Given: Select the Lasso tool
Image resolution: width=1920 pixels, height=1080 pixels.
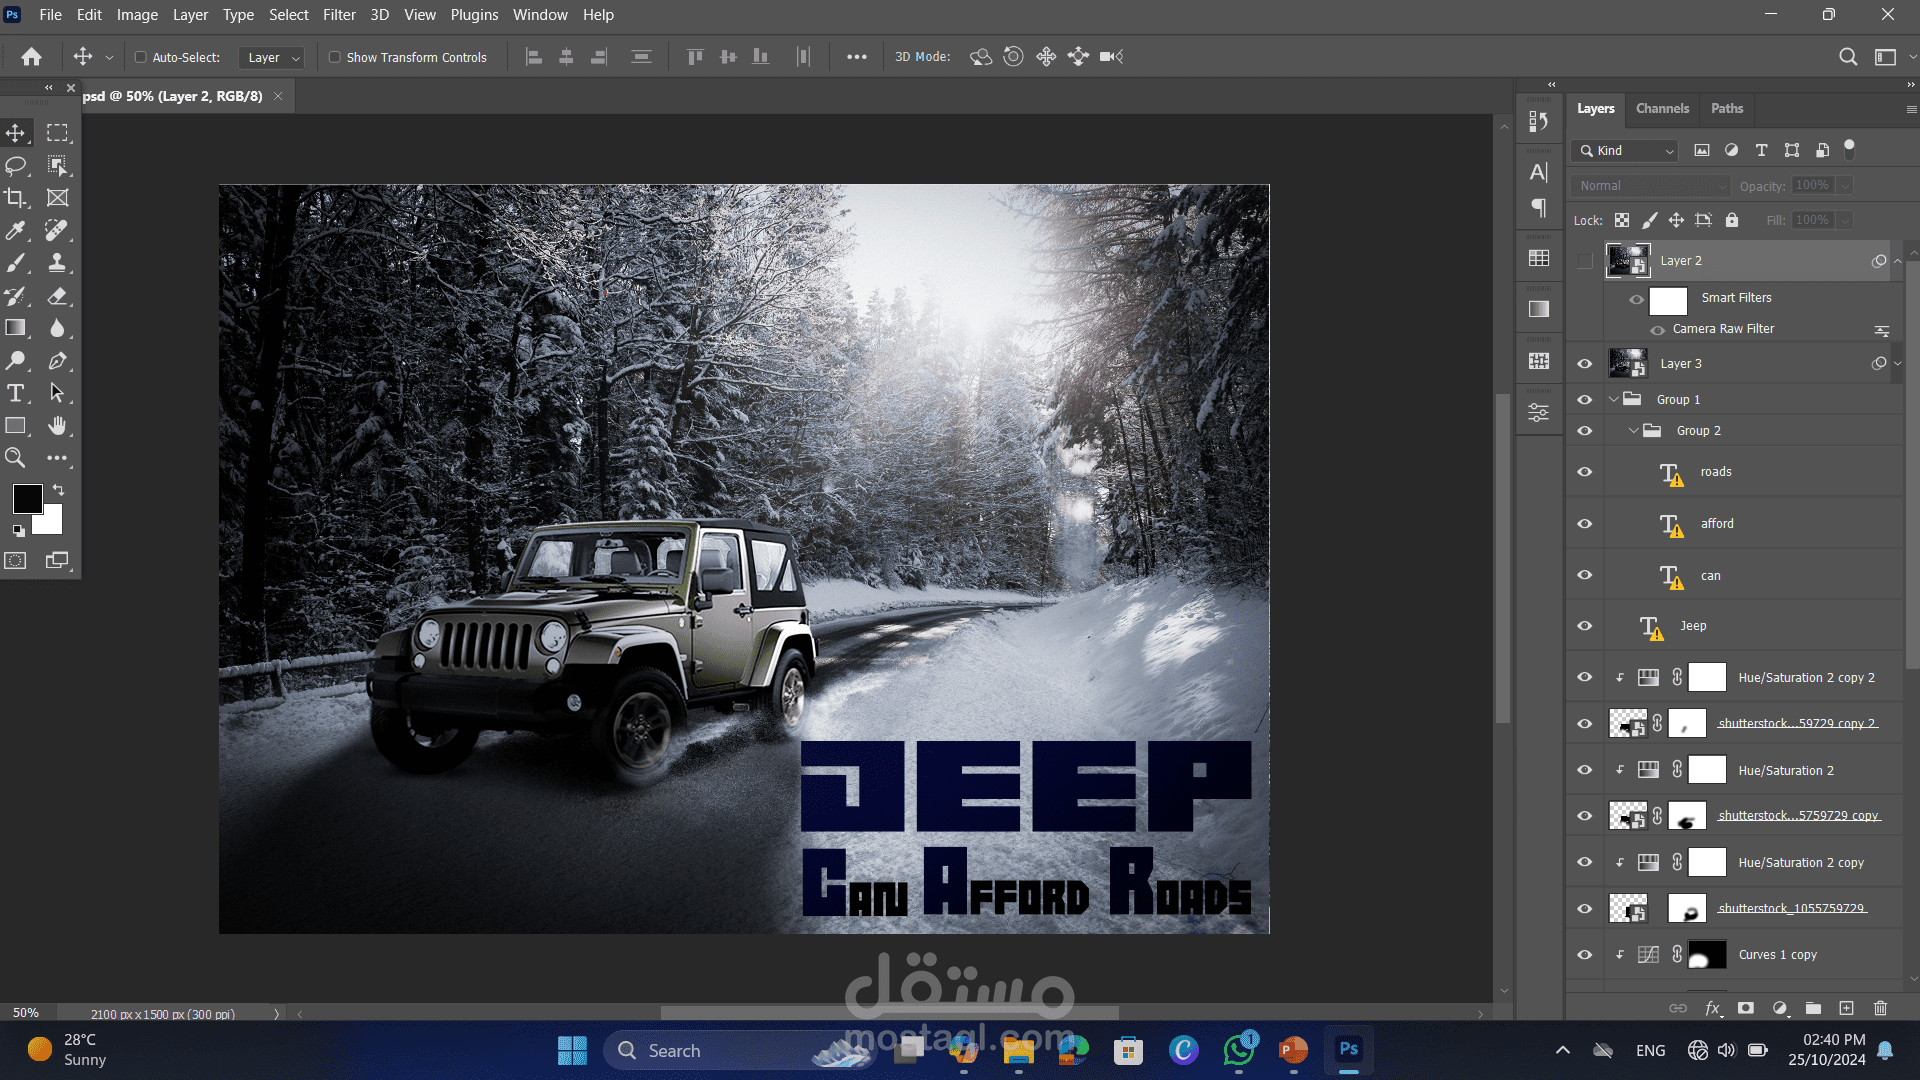Looking at the screenshot, I should point(16,166).
